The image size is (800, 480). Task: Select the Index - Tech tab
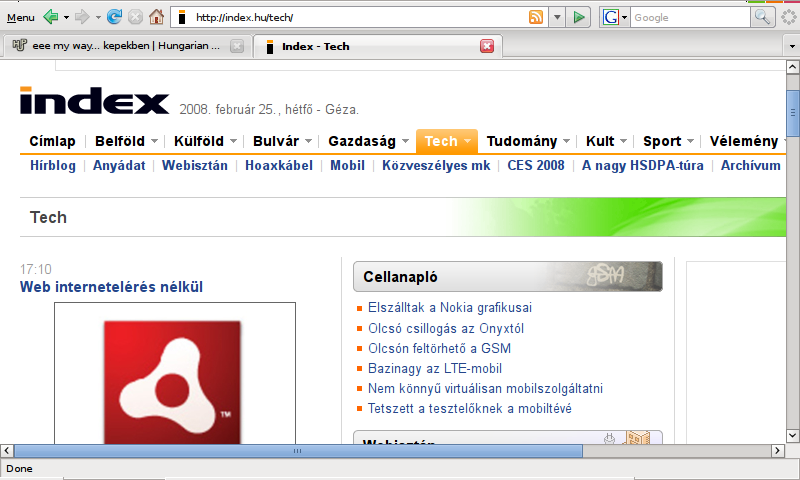click(378, 46)
